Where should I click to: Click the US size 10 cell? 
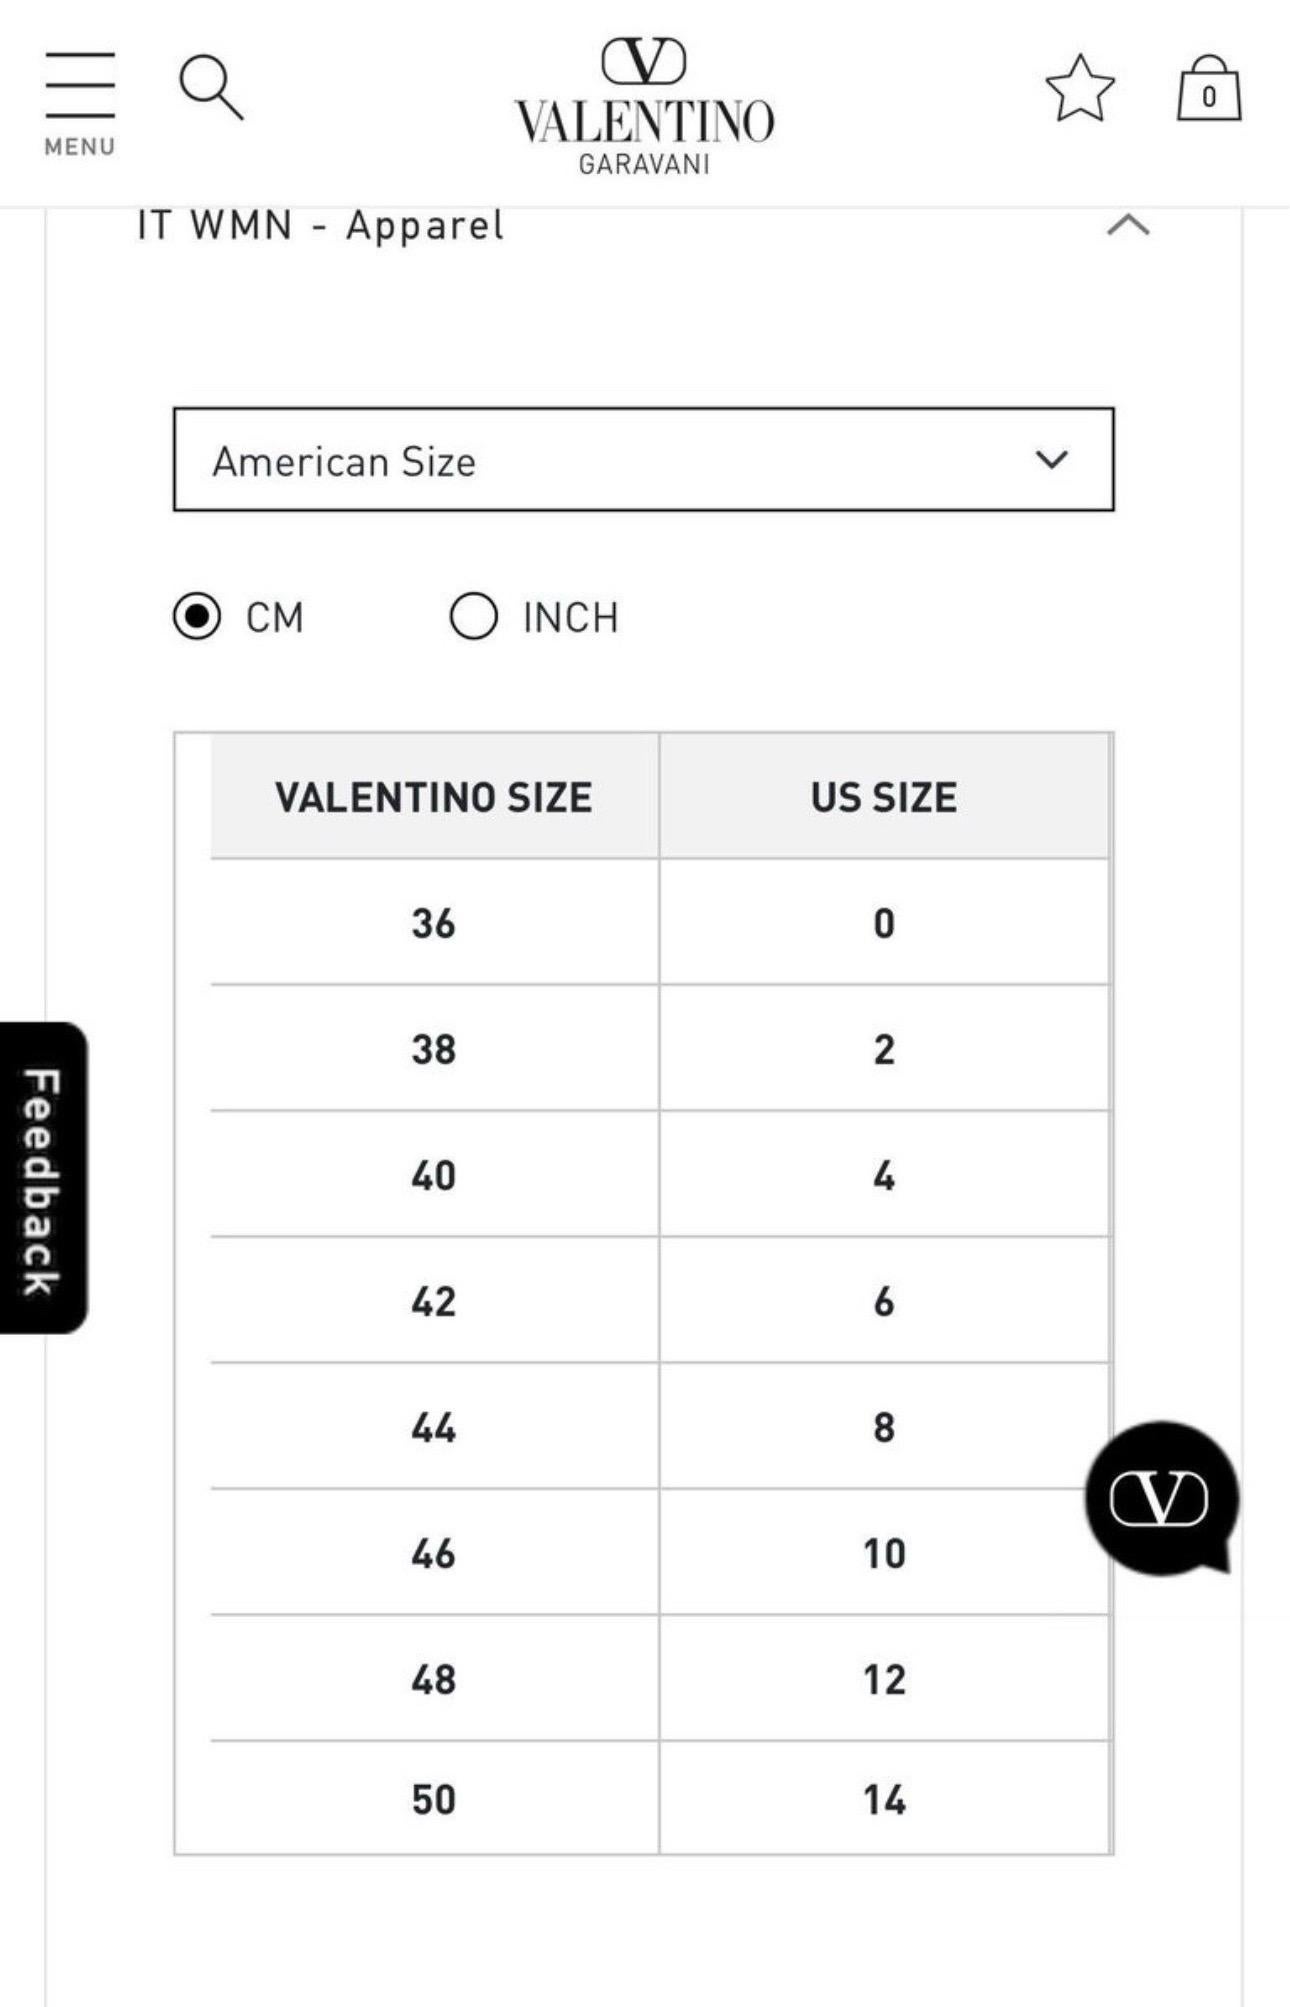(x=884, y=1552)
